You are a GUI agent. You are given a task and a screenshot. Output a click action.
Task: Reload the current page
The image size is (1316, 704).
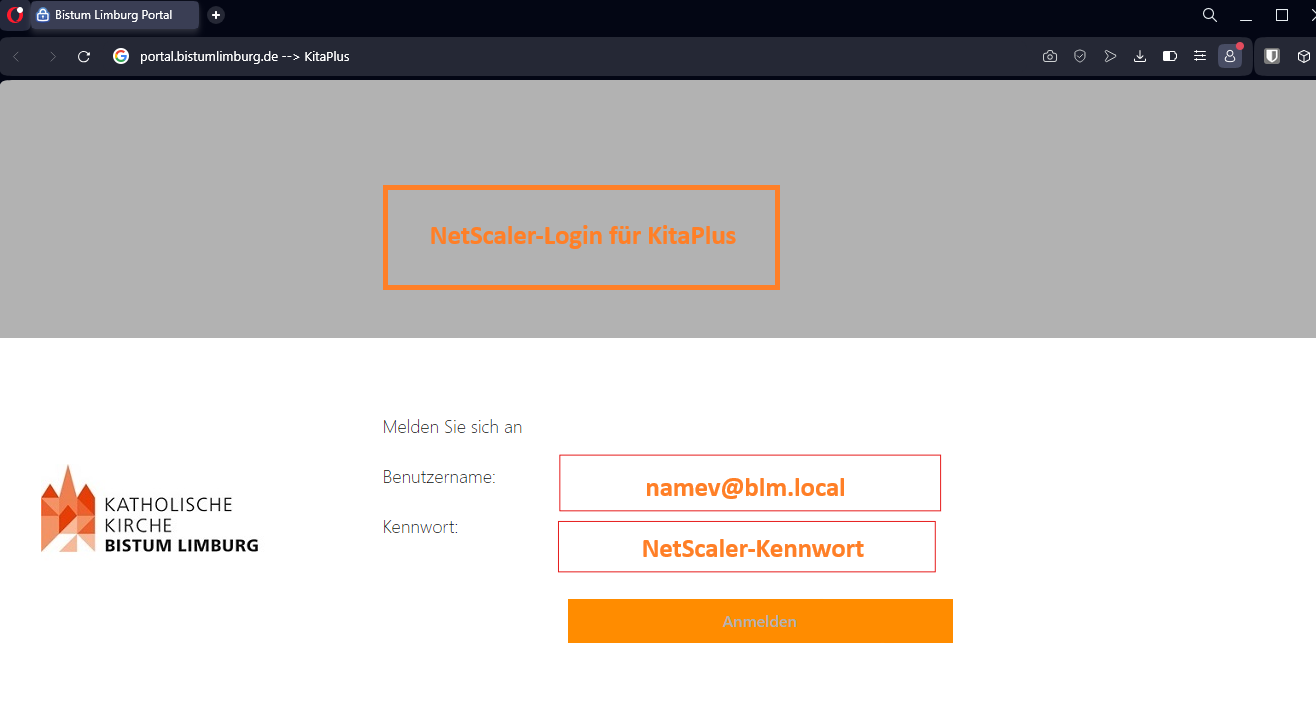[x=84, y=57]
